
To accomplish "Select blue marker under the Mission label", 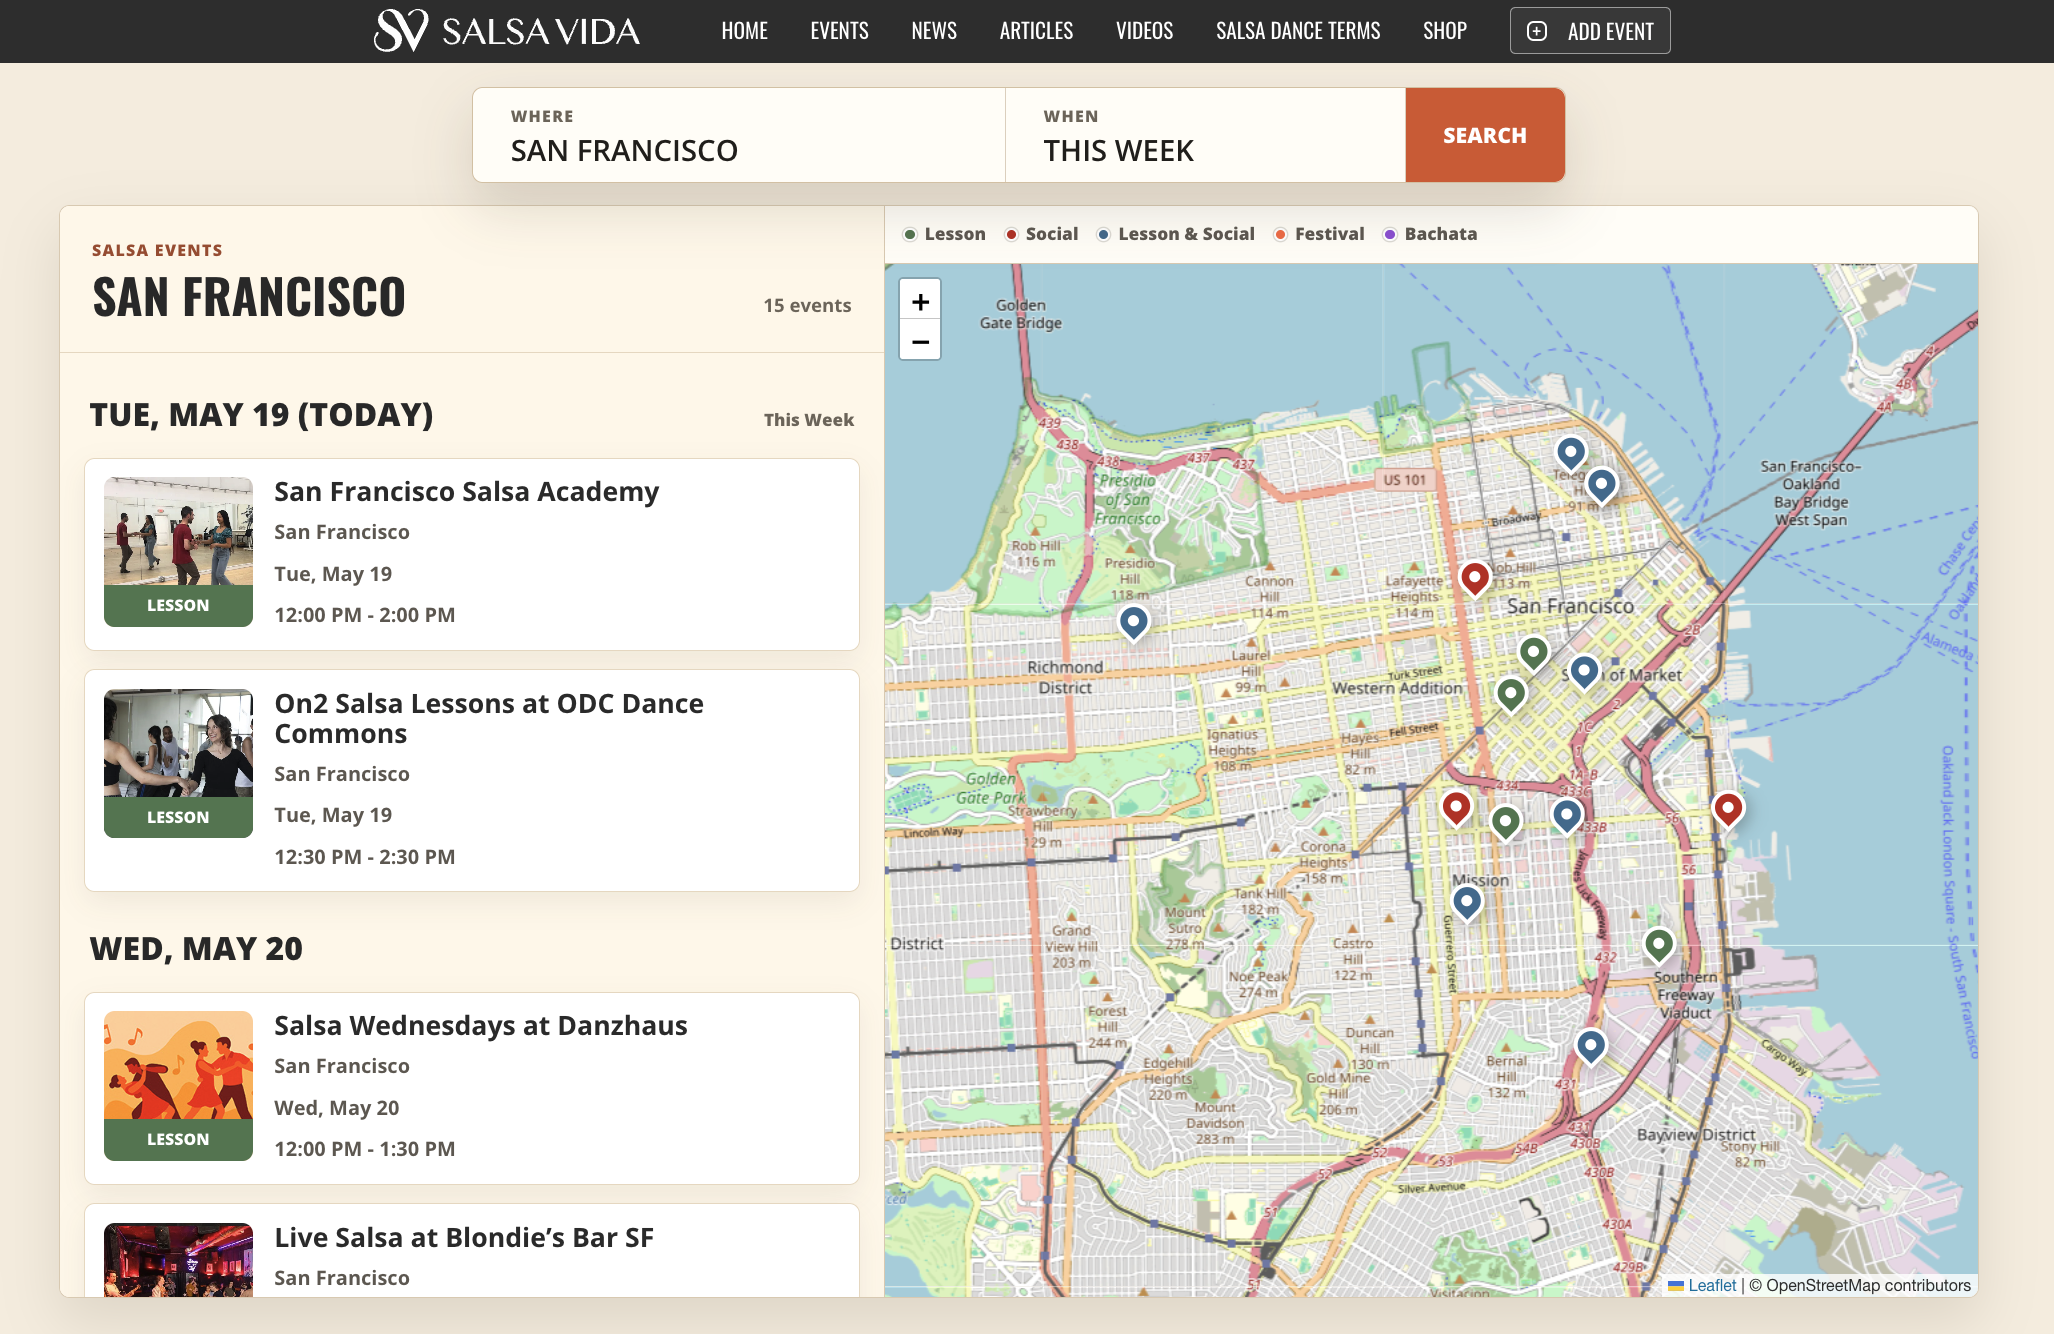I will point(1467,903).
